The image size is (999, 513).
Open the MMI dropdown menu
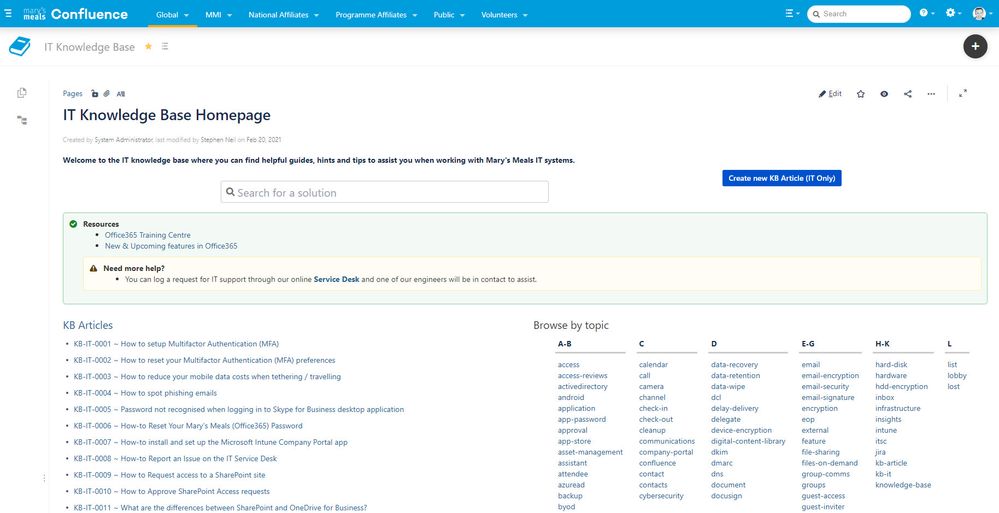[219, 14]
